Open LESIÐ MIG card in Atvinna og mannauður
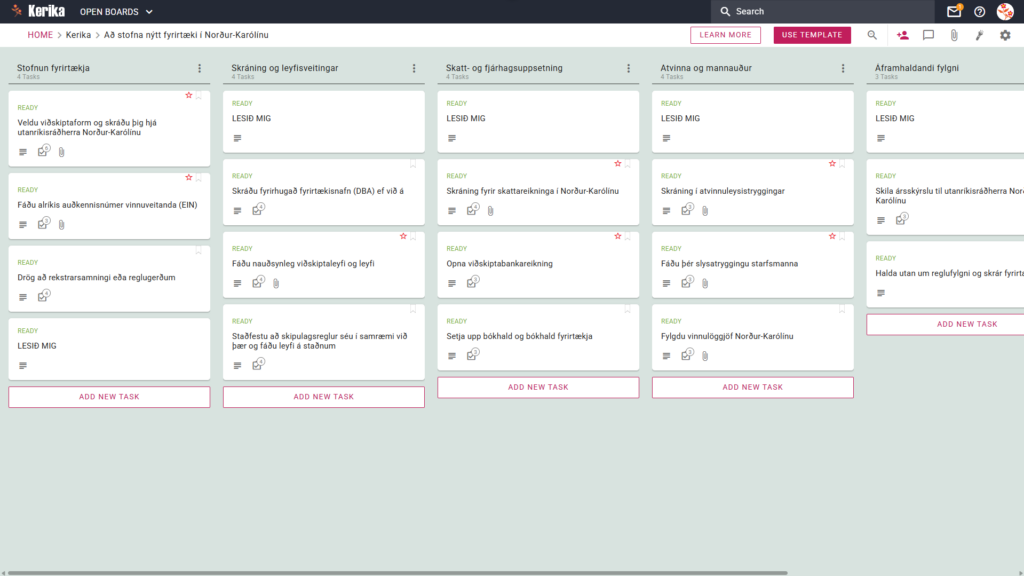1024x576 pixels. click(752, 121)
